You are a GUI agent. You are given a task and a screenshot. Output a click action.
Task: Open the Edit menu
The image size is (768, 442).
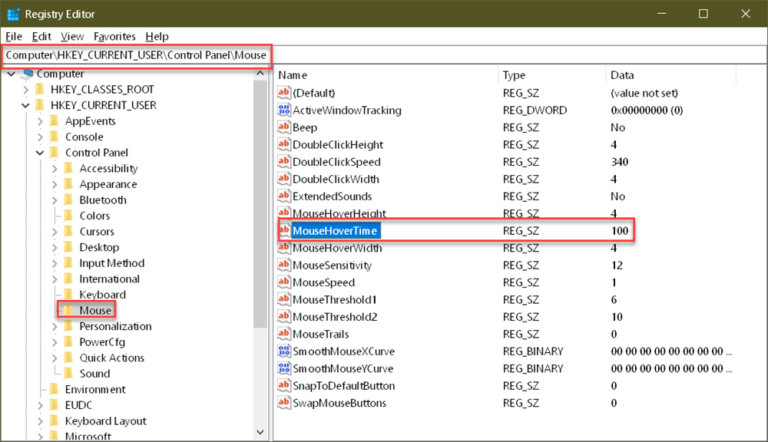tap(42, 36)
